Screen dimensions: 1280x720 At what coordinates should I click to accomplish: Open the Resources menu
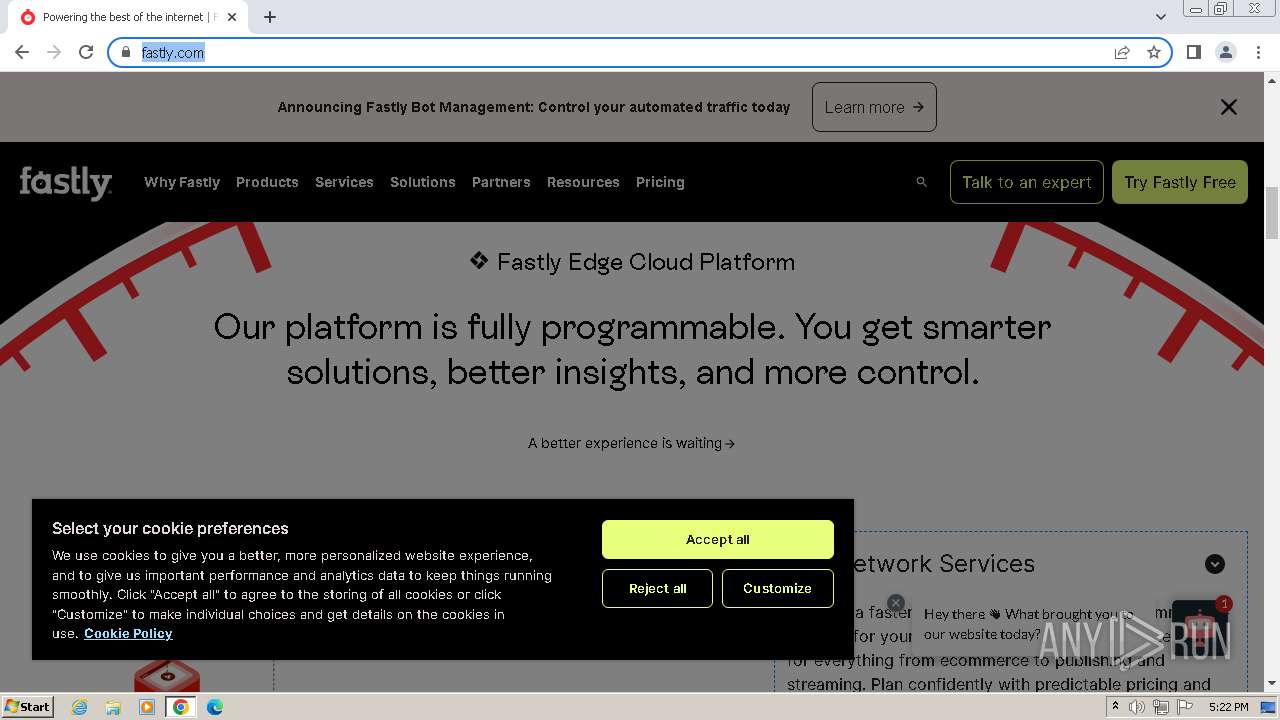tap(583, 182)
